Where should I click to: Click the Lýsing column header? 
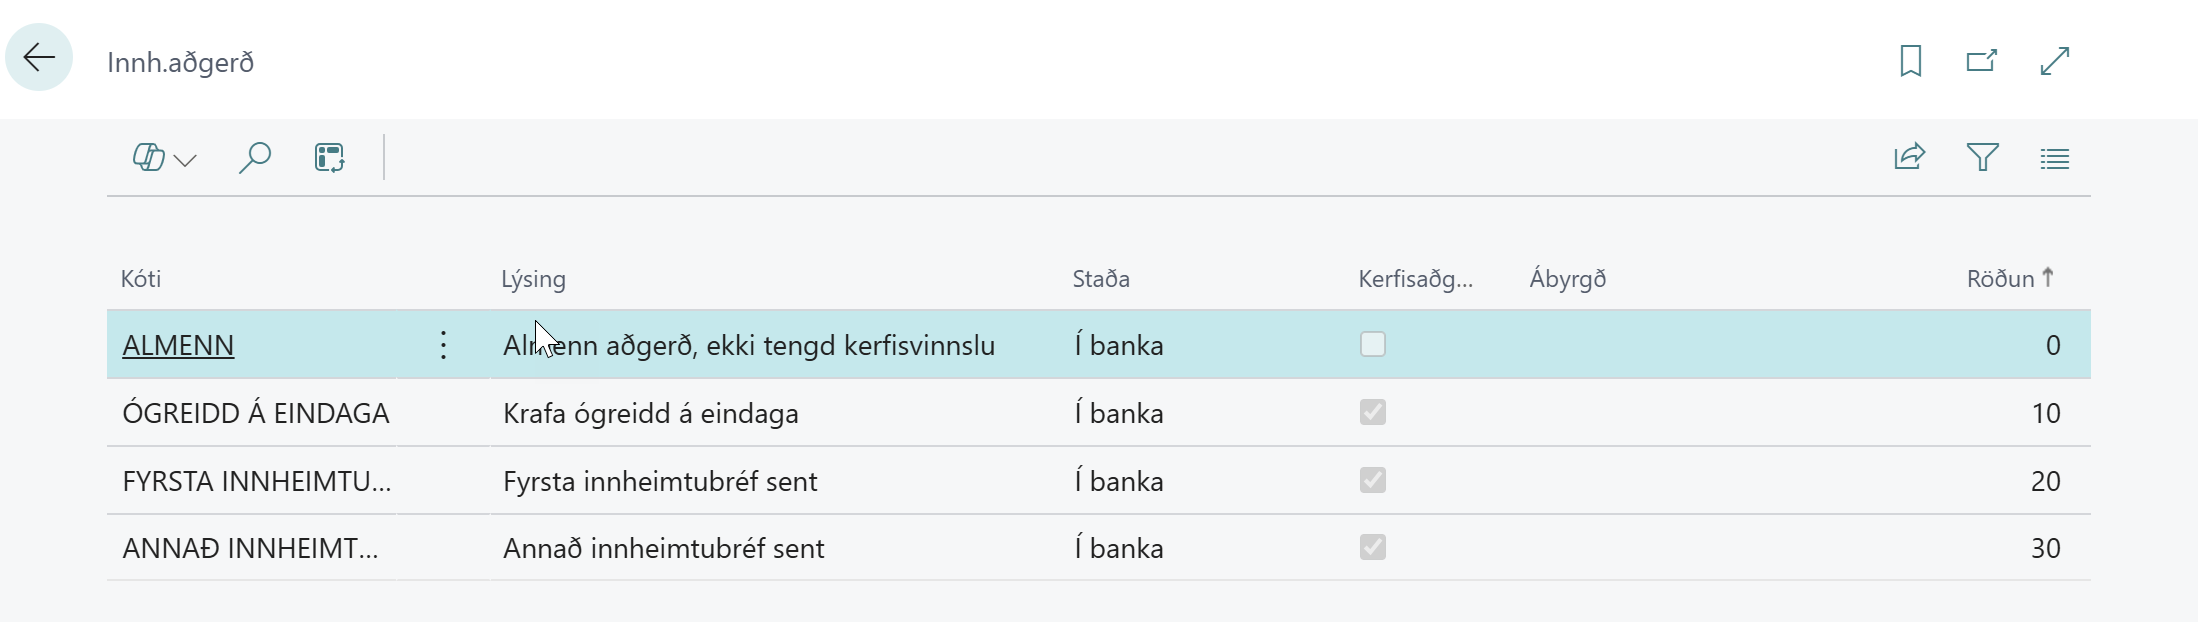point(533,279)
